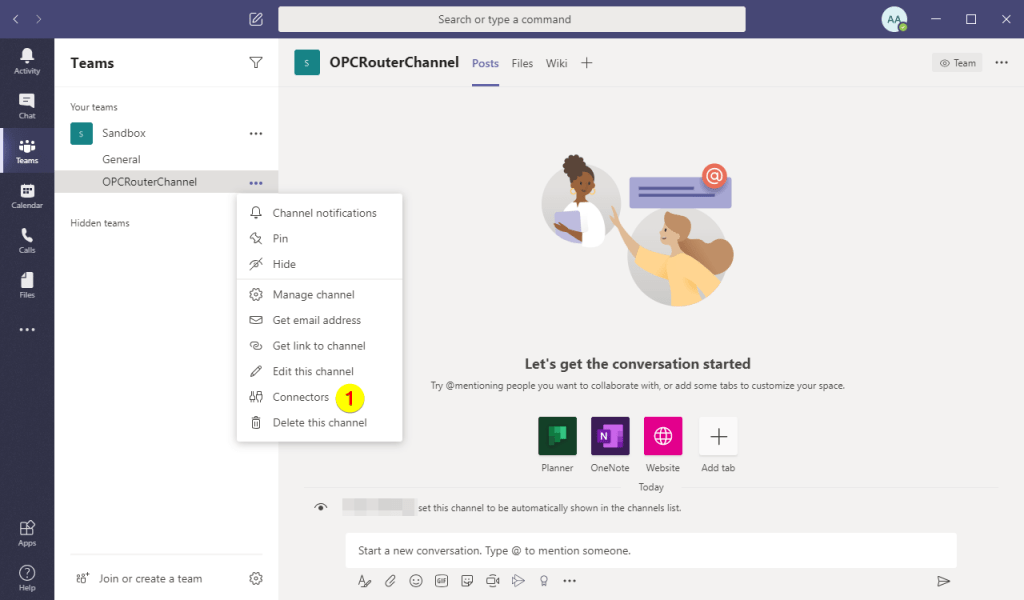1024x600 pixels.
Task: Open the Activity feed
Action: (27, 62)
